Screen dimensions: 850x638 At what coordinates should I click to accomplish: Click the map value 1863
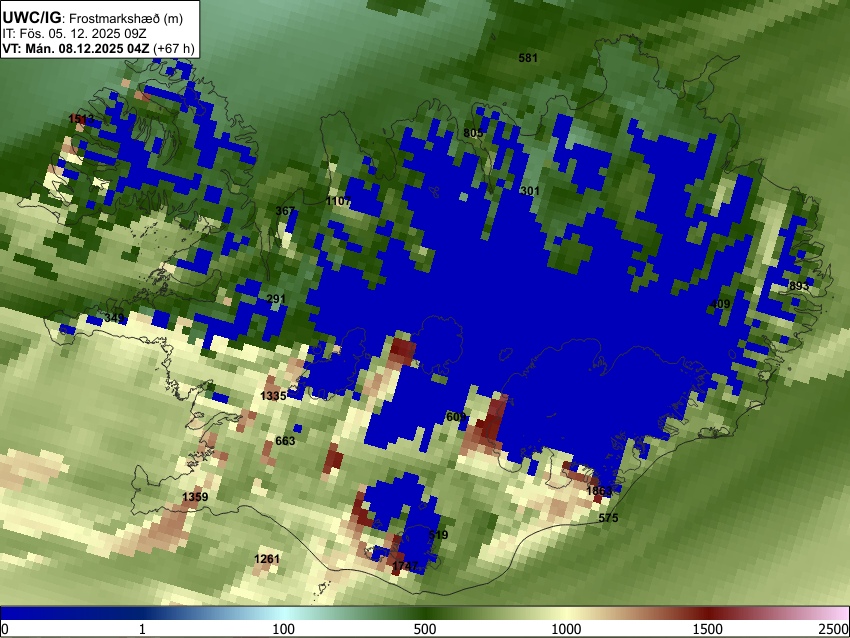[x=599, y=491]
